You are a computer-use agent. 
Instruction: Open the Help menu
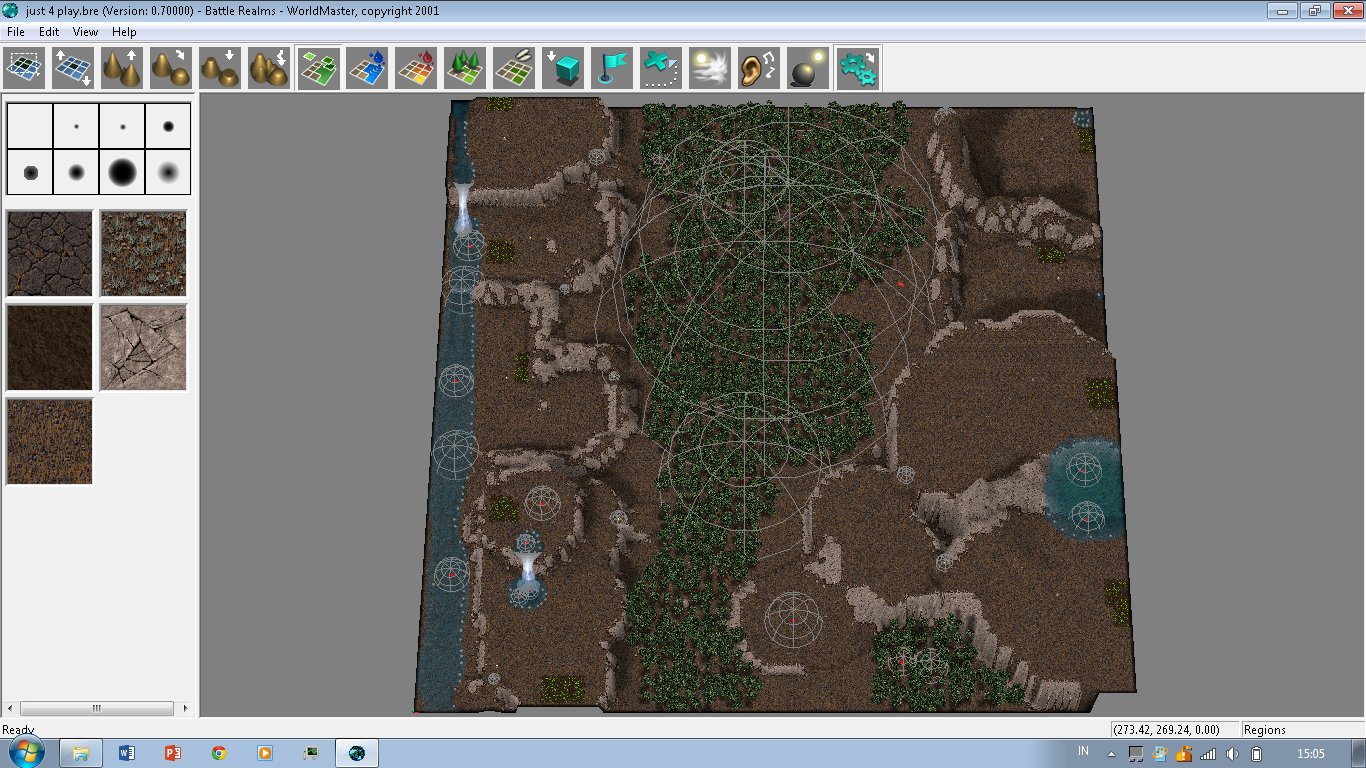(124, 32)
